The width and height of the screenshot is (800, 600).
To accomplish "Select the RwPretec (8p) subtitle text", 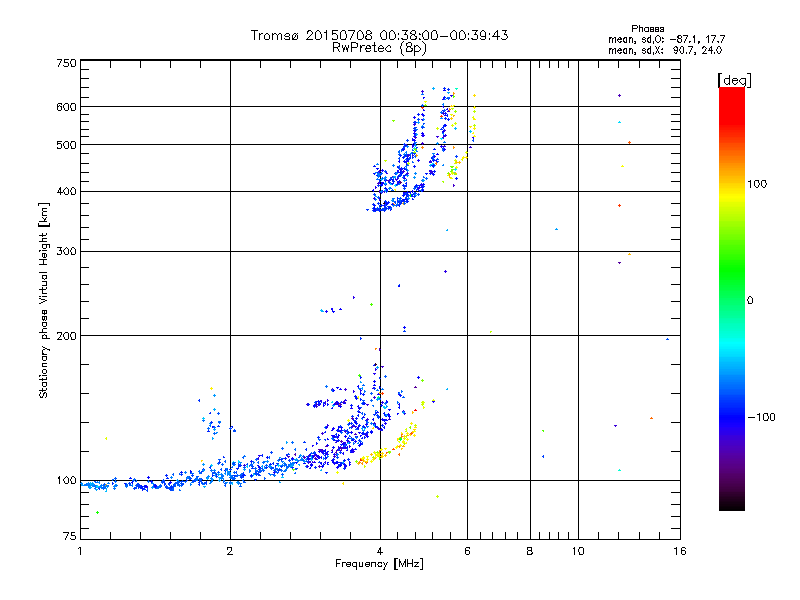I will tap(379, 47).
